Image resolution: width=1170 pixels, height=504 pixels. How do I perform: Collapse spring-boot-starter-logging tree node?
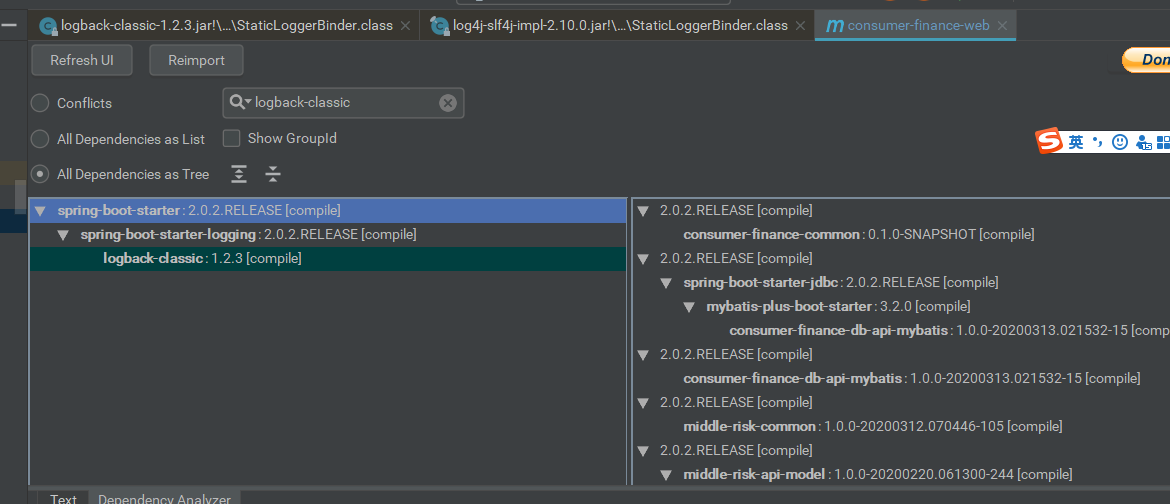tap(63, 235)
